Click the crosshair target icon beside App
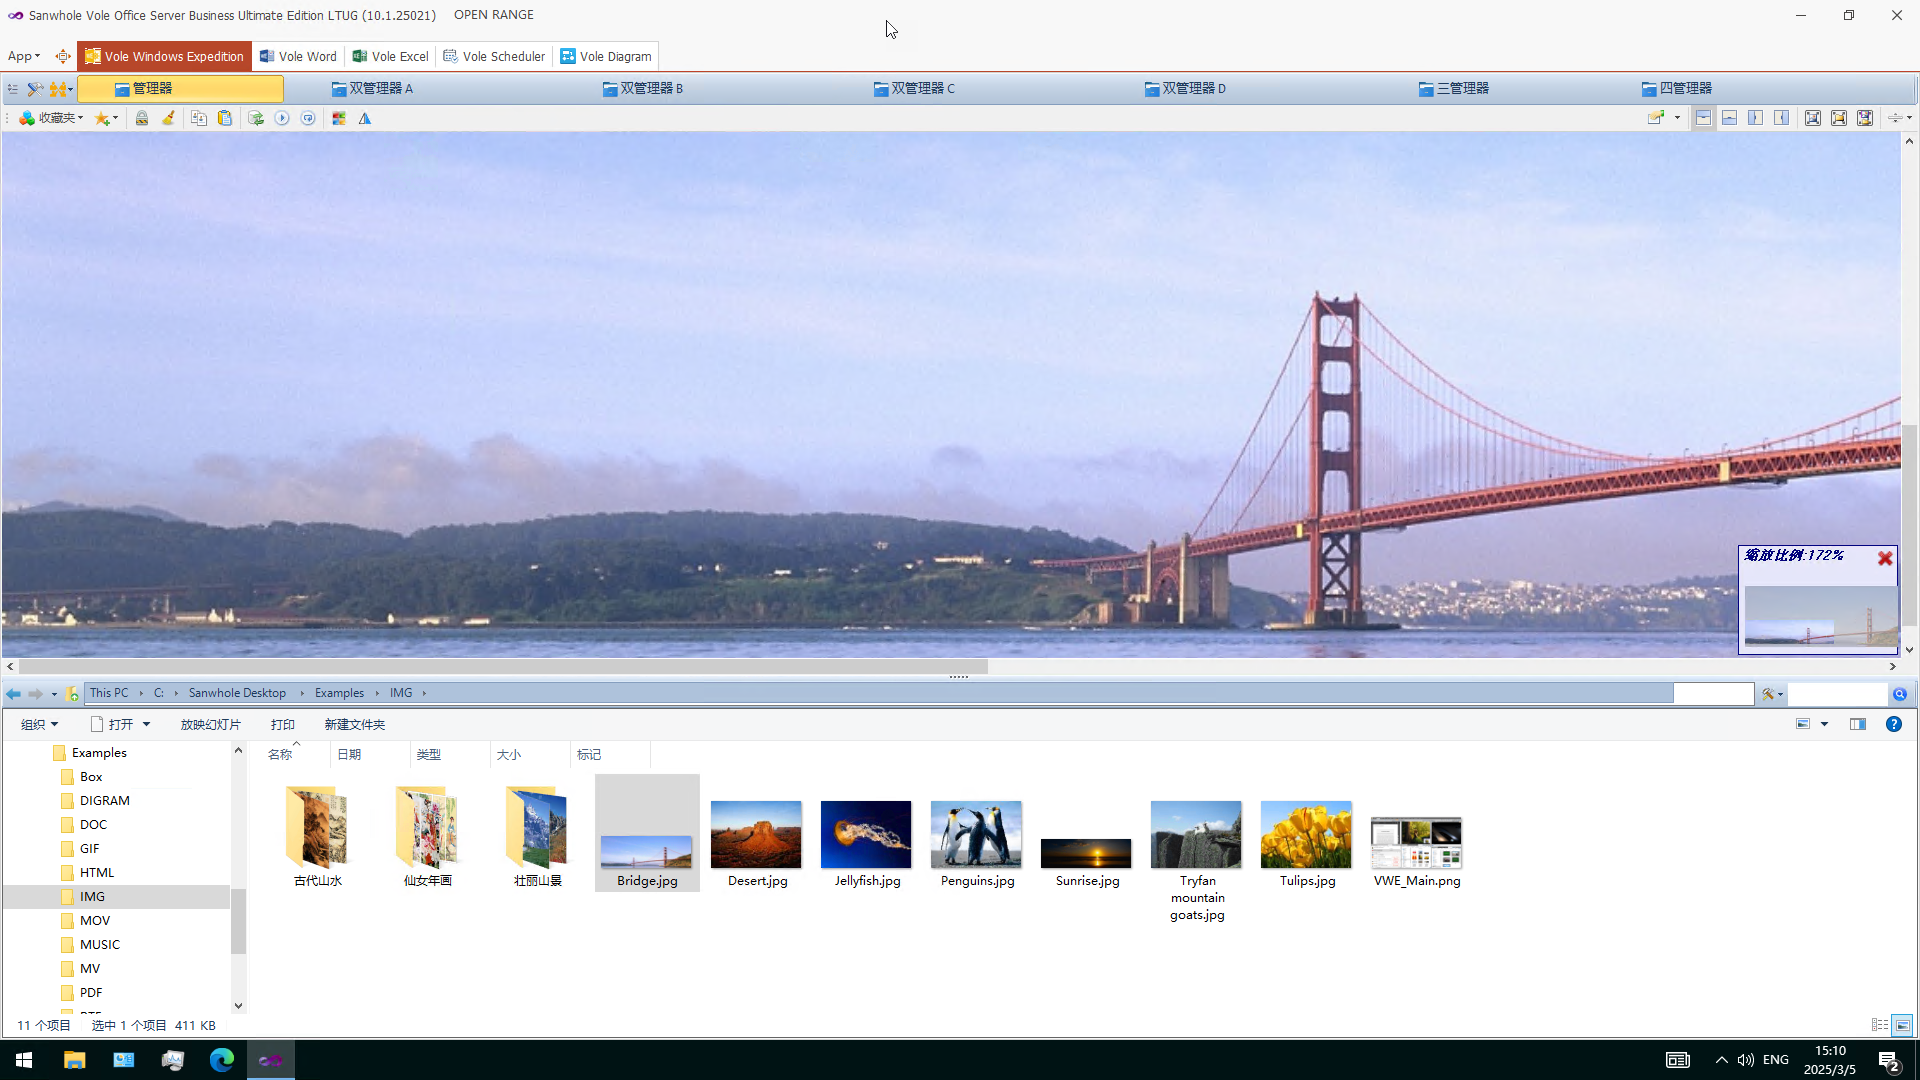 (x=63, y=57)
